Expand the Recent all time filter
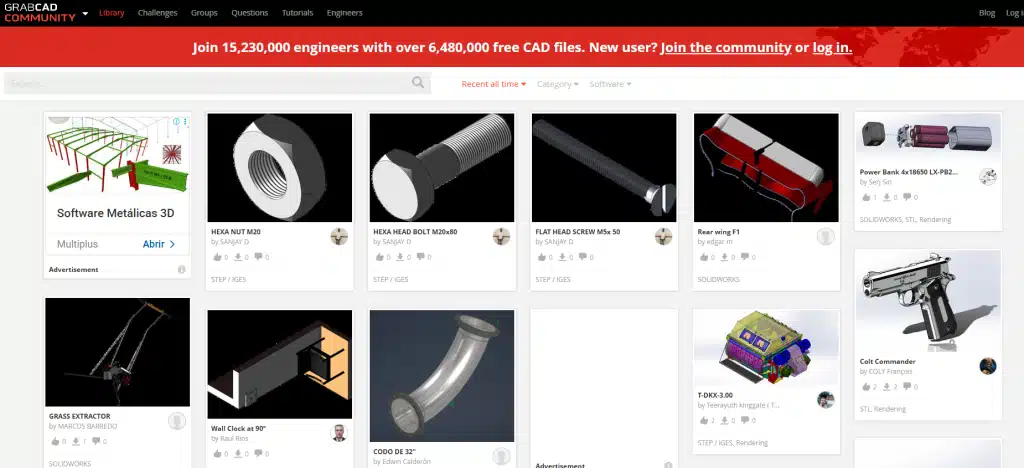1024x468 pixels. tap(494, 84)
